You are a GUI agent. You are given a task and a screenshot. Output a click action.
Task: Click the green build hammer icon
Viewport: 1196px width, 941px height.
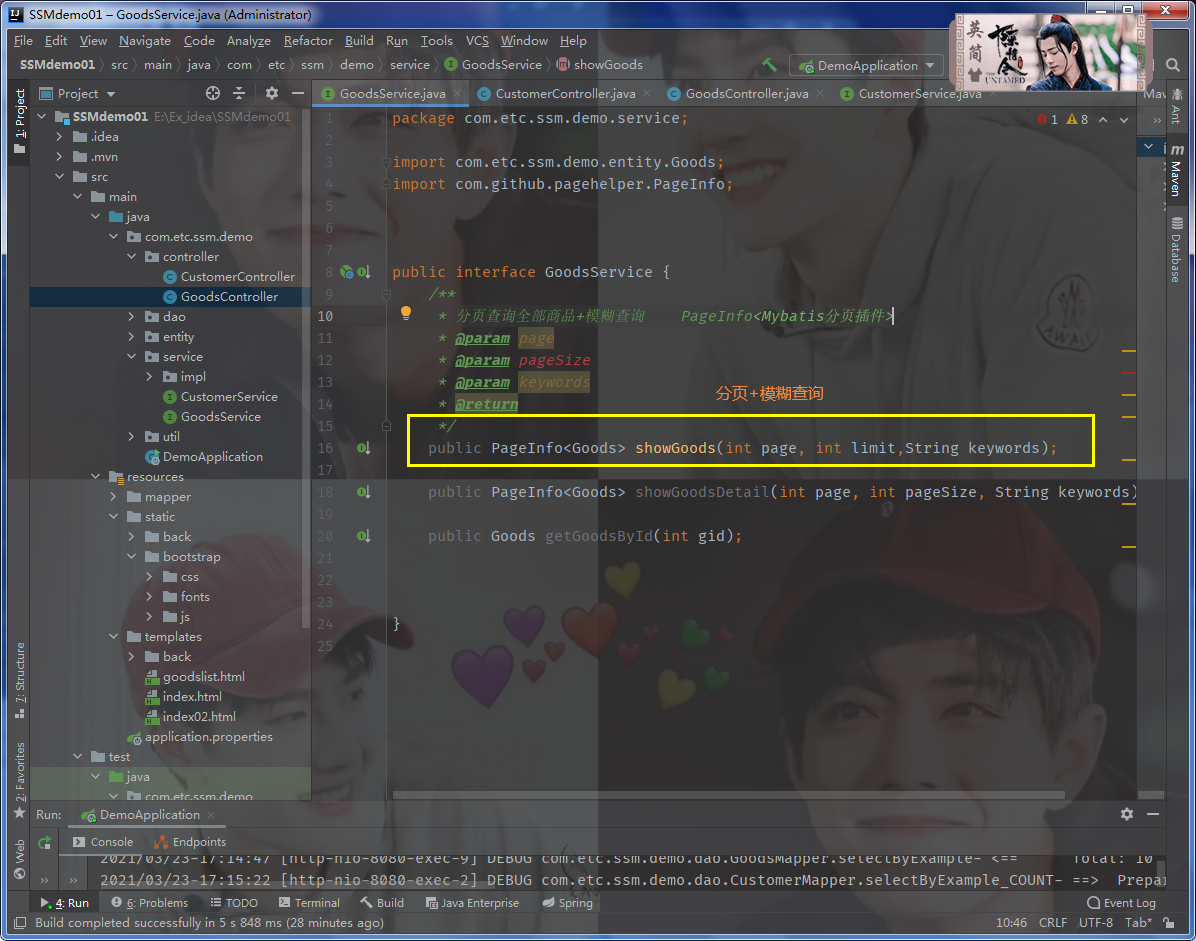[x=770, y=66]
